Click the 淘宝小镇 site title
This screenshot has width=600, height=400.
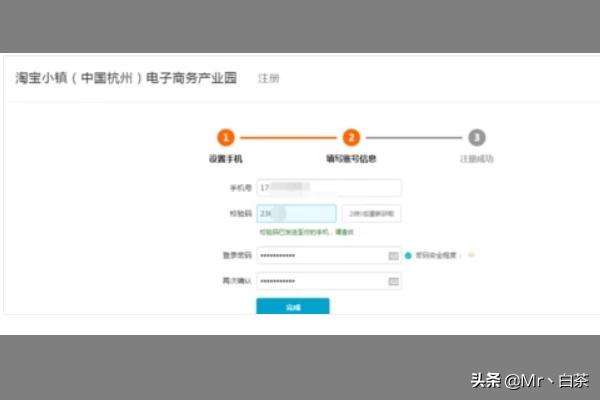pyautogui.click(x=125, y=78)
